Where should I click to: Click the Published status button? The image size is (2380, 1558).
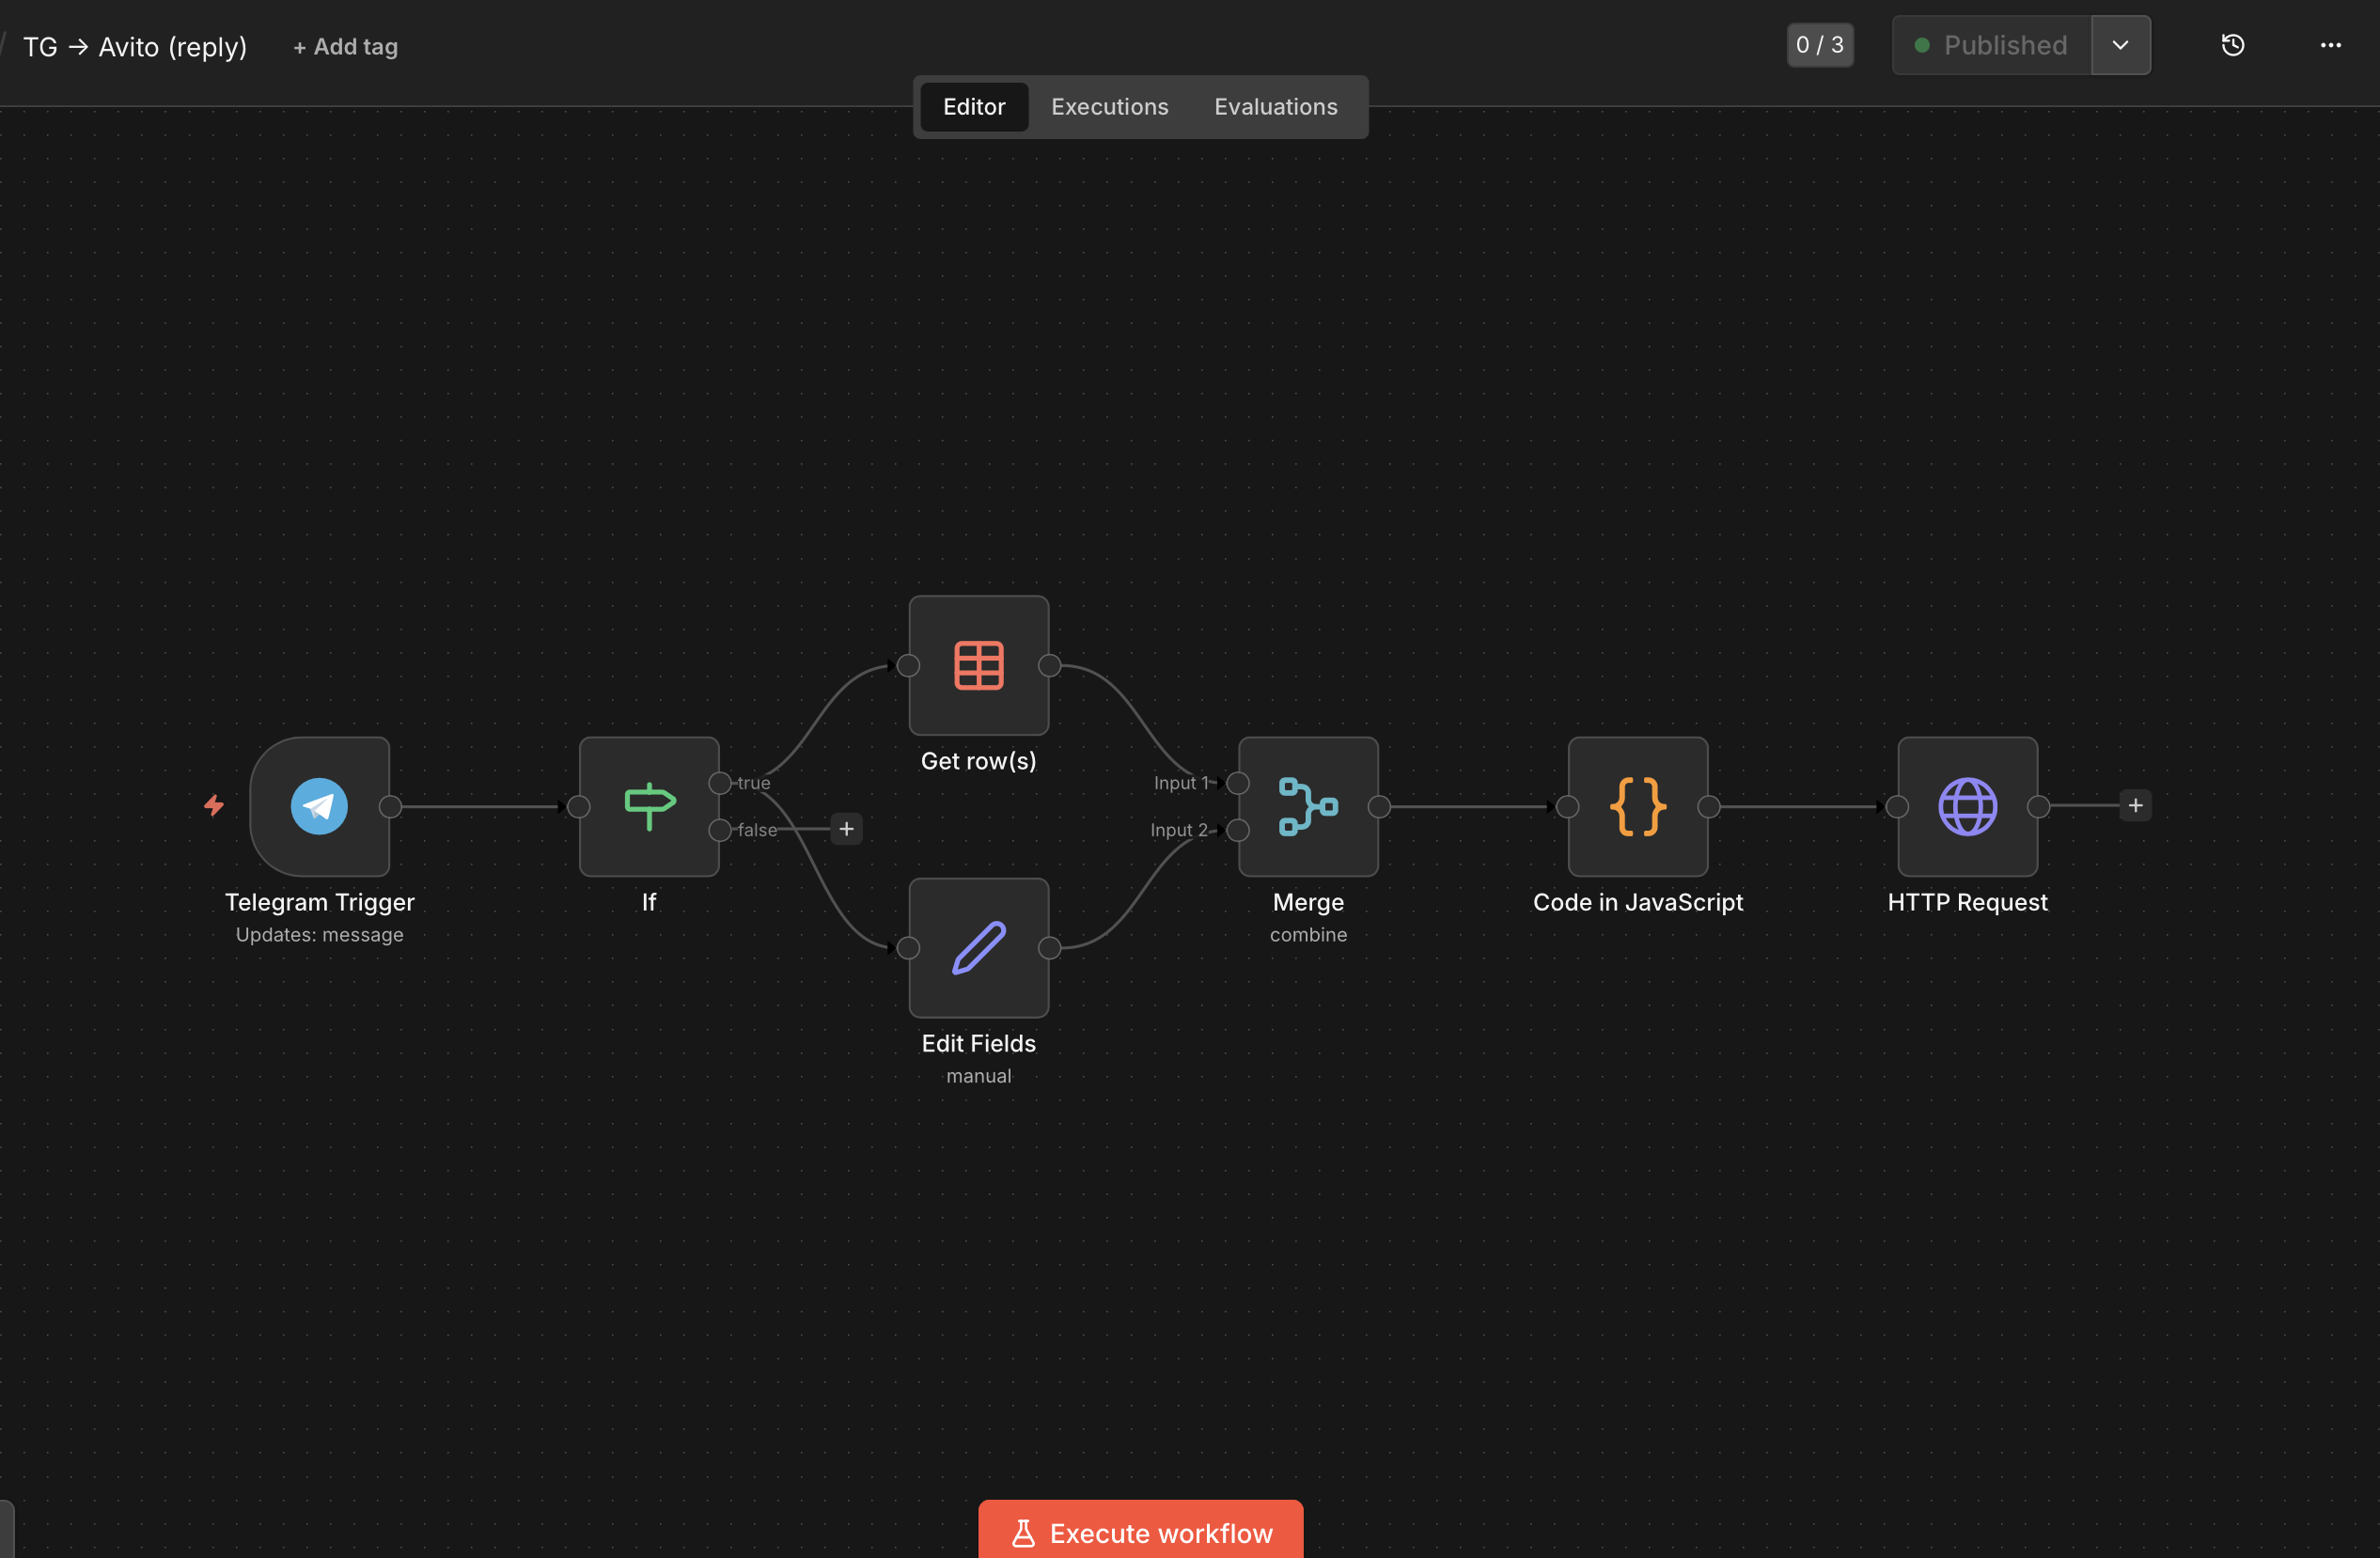(x=1991, y=45)
